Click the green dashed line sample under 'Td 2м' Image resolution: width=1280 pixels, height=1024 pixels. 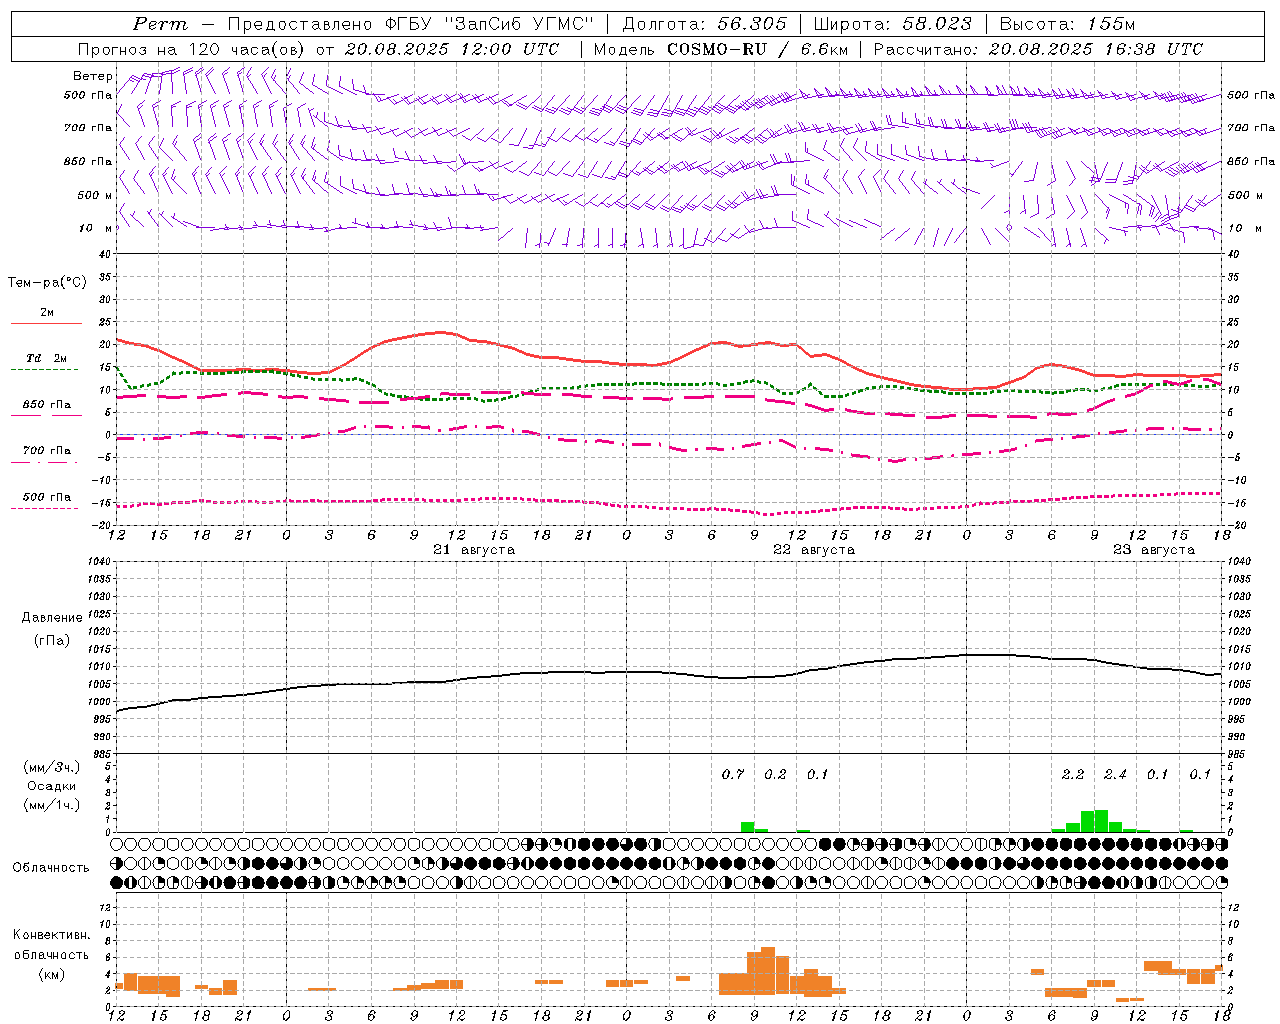44,370
